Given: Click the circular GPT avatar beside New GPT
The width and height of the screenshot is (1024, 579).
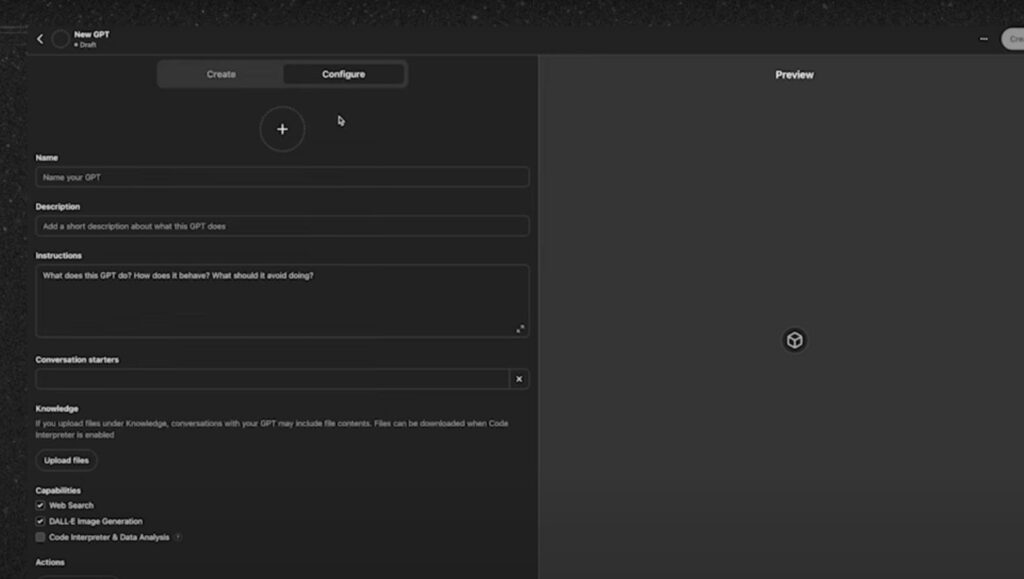Looking at the screenshot, I should point(61,39).
